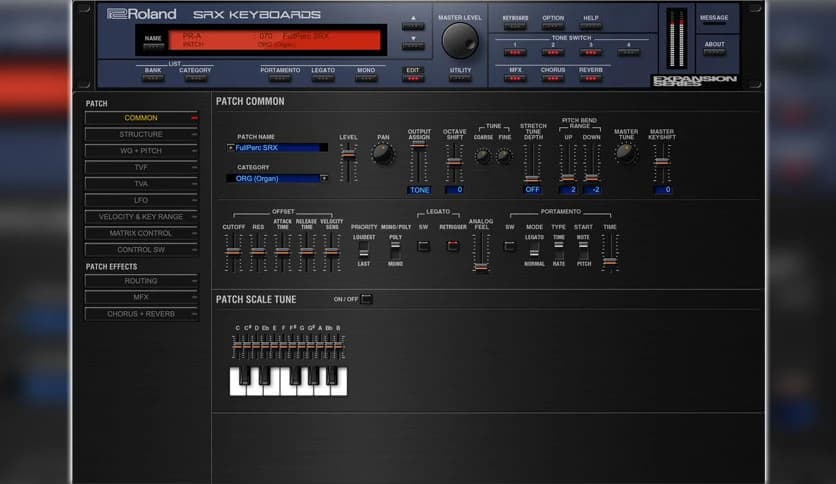Toggle Tone Switch 1
This screenshot has height=484, width=836.
(x=515, y=52)
